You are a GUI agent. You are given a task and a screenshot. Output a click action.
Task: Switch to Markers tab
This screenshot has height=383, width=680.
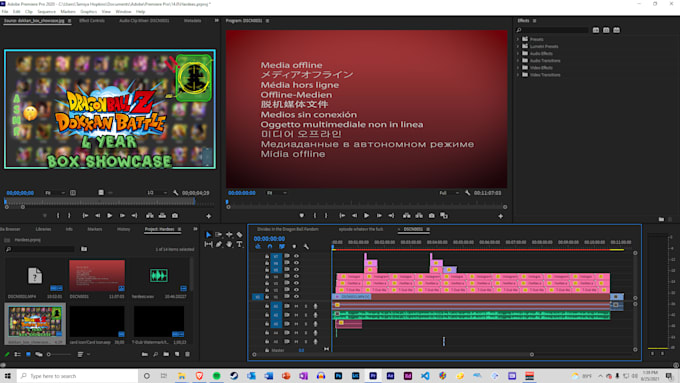tap(95, 229)
